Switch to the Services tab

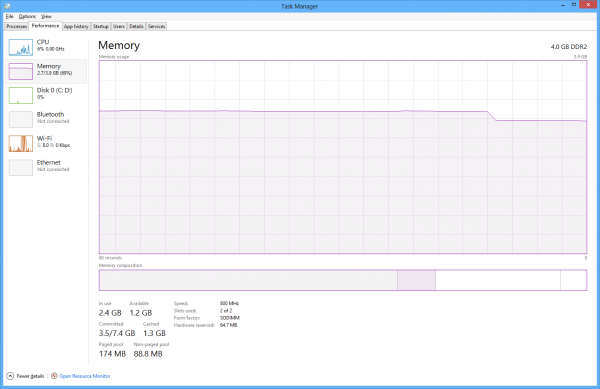[x=157, y=26]
